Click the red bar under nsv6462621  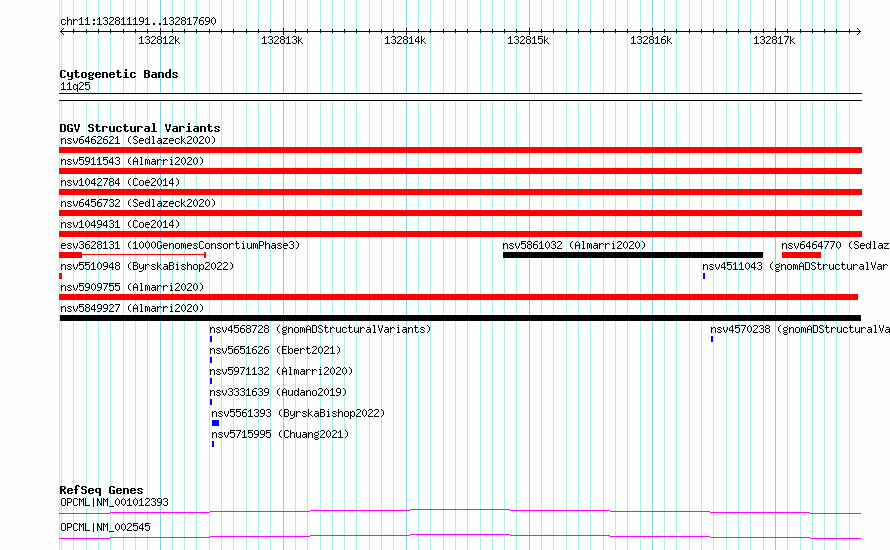pos(460,150)
